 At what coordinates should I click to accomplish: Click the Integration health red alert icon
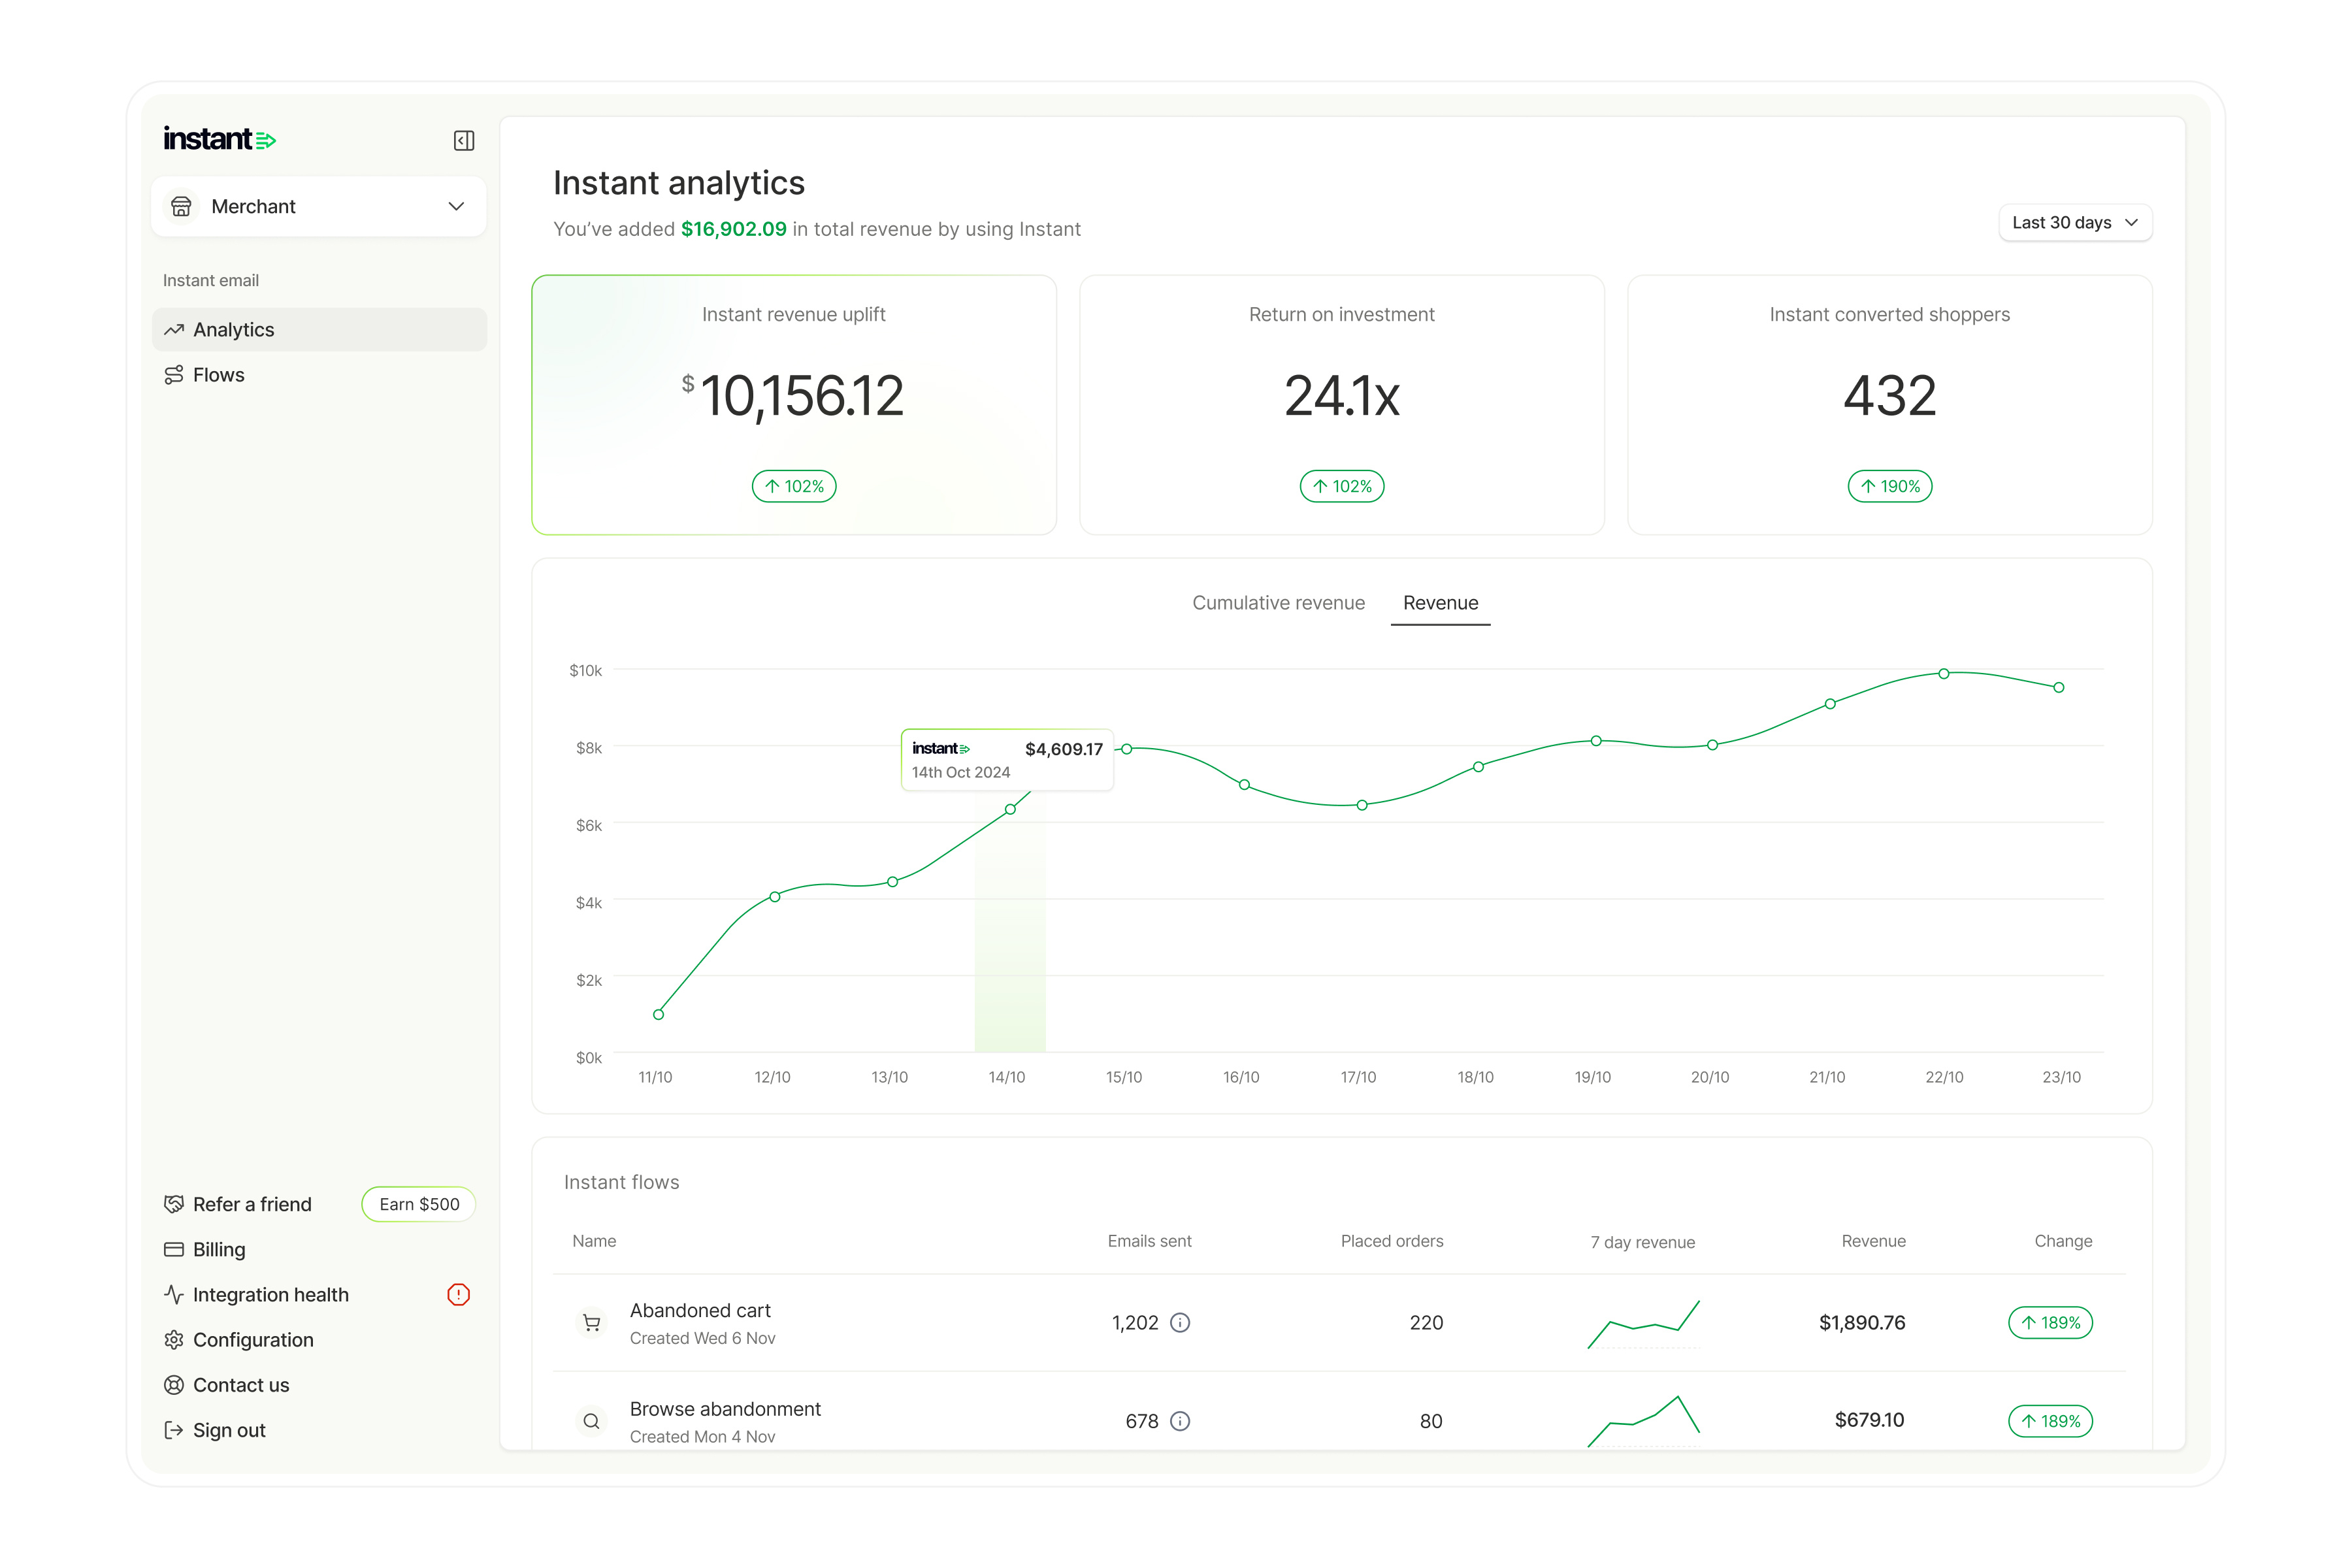click(459, 1294)
